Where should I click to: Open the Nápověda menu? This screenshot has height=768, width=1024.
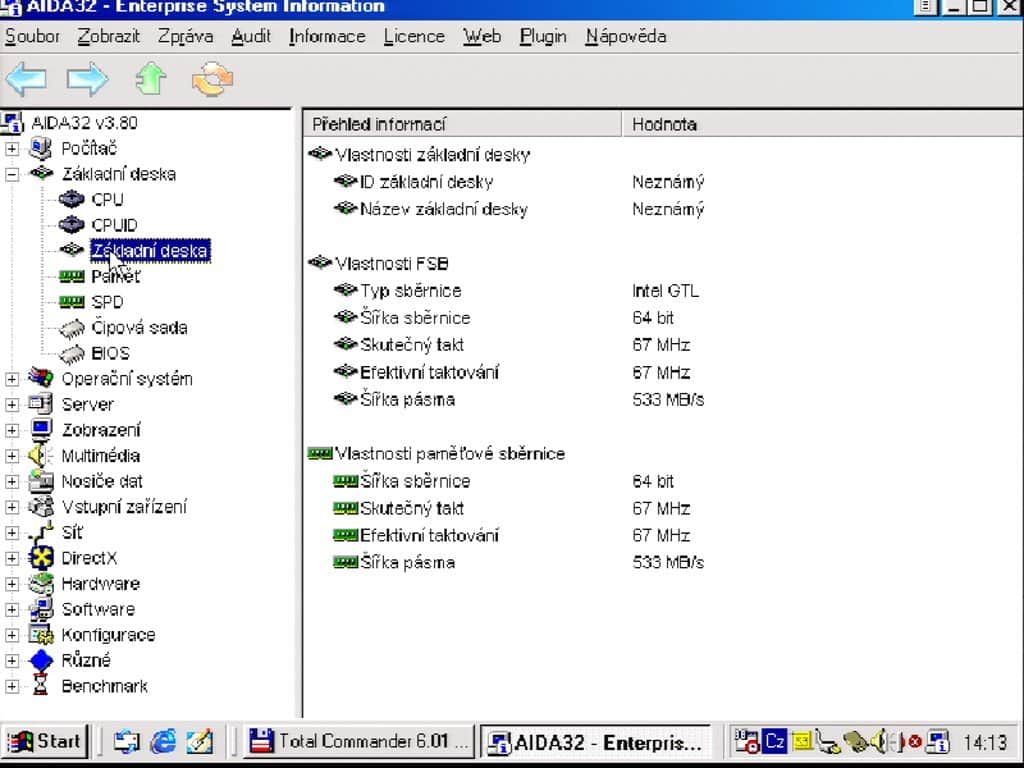(x=626, y=36)
